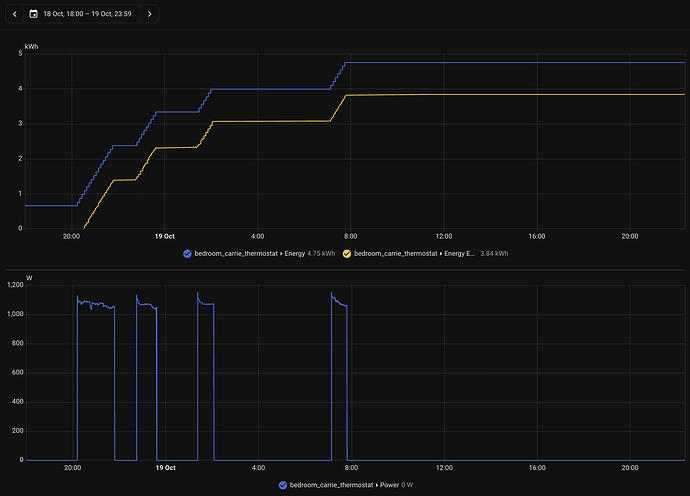Go to the previous date range
Image resolution: width=690 pixels, height=496 pixels.
click(x=15, y=14)
